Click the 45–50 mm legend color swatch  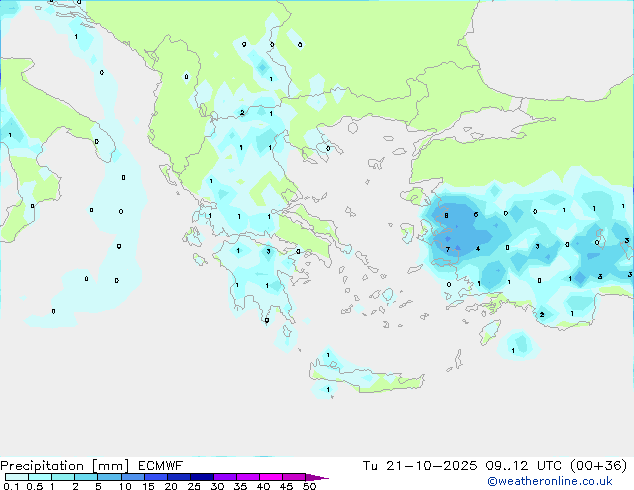(x=294, y=477)
